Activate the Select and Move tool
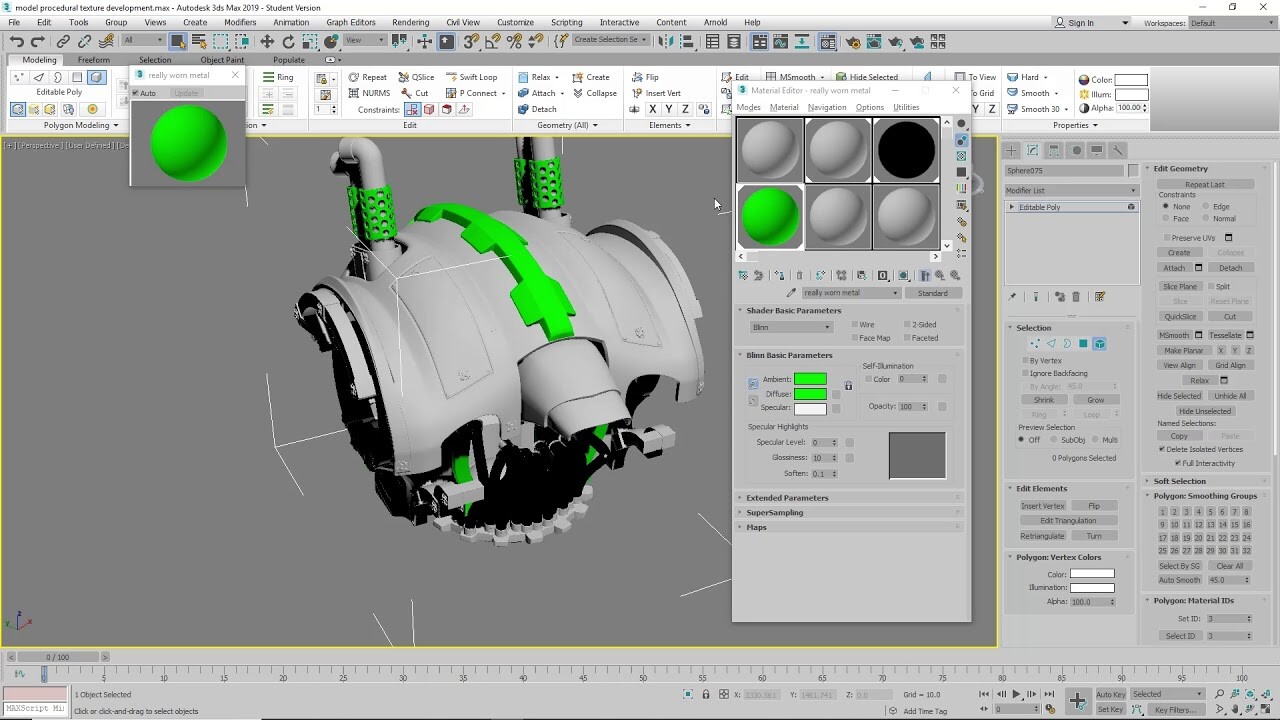This screenshot has height=720, width=1280. click(x=268, y=41)
